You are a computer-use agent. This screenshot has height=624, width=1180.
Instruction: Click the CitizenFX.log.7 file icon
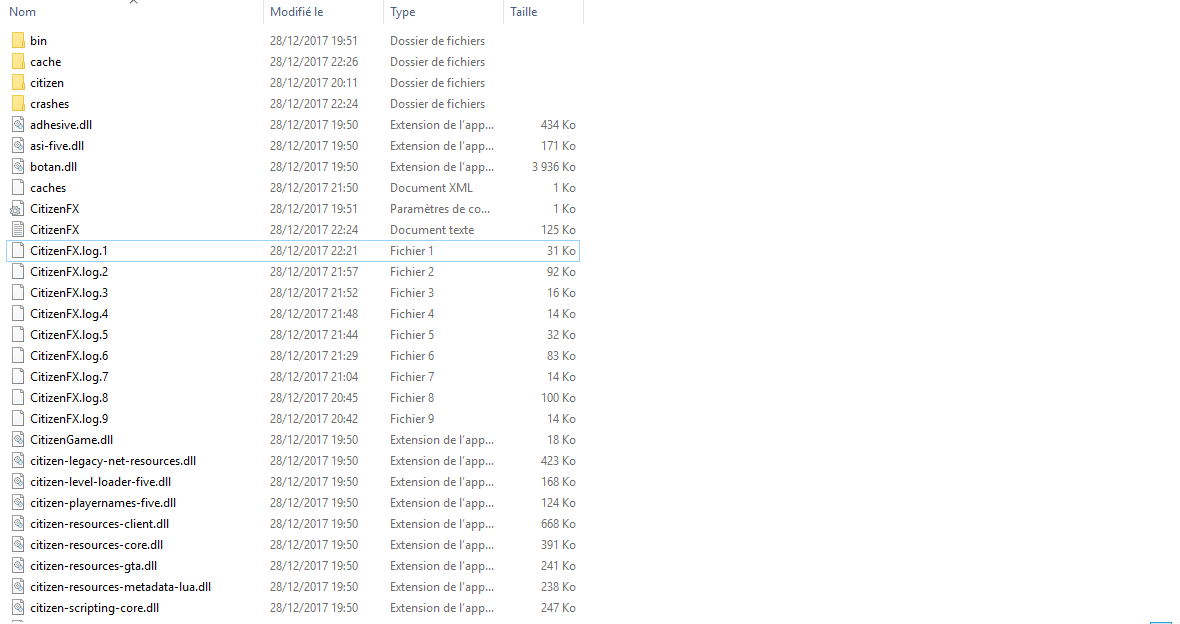(18, 377)
